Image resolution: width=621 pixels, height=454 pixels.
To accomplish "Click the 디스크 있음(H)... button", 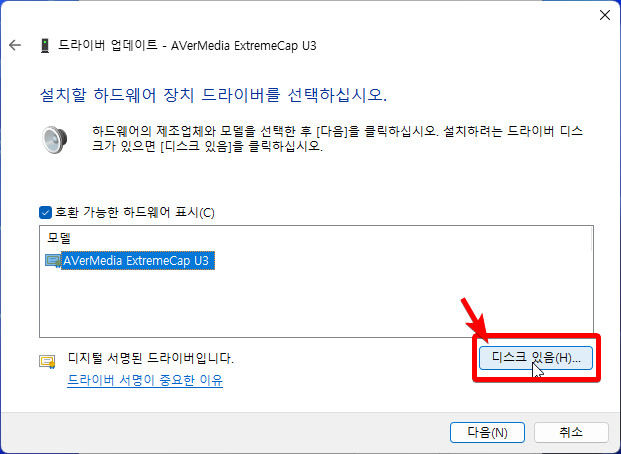I will point(536,358).
